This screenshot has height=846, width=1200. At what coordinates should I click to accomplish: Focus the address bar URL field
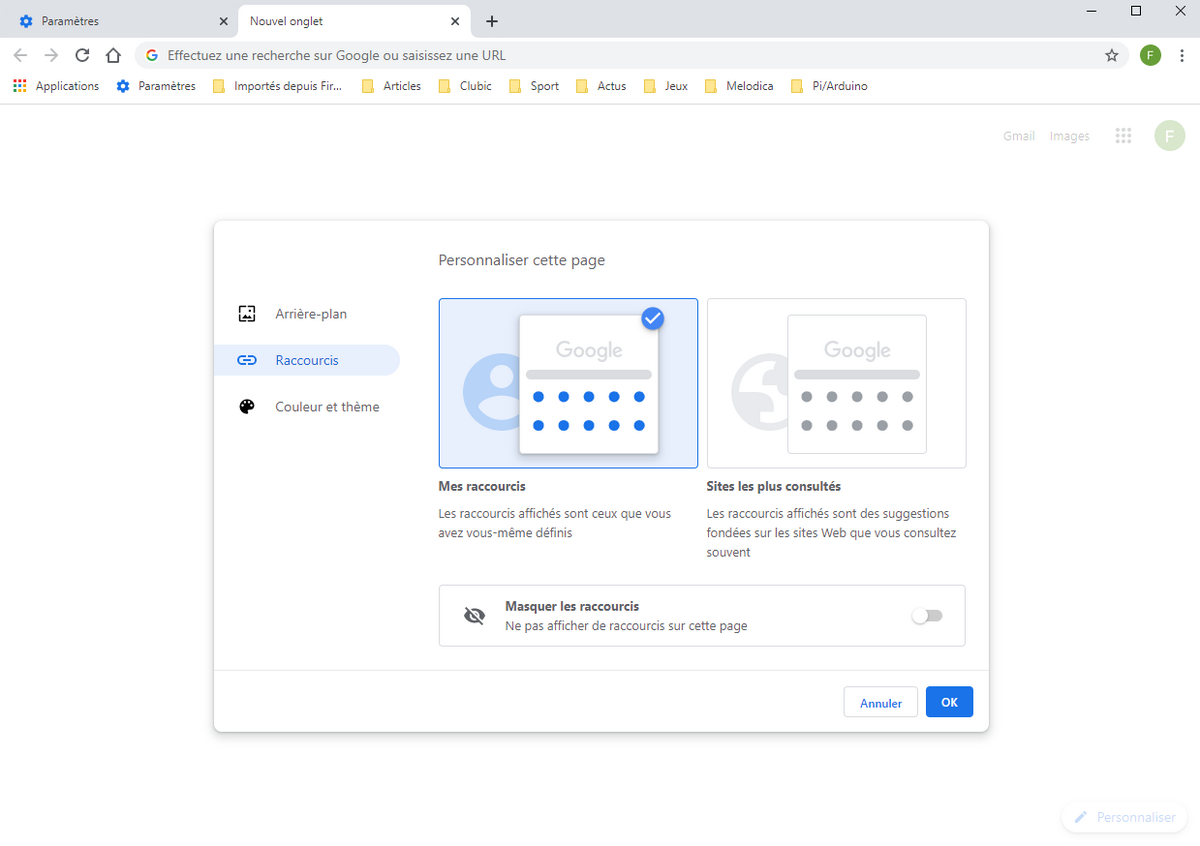point(630,55)
